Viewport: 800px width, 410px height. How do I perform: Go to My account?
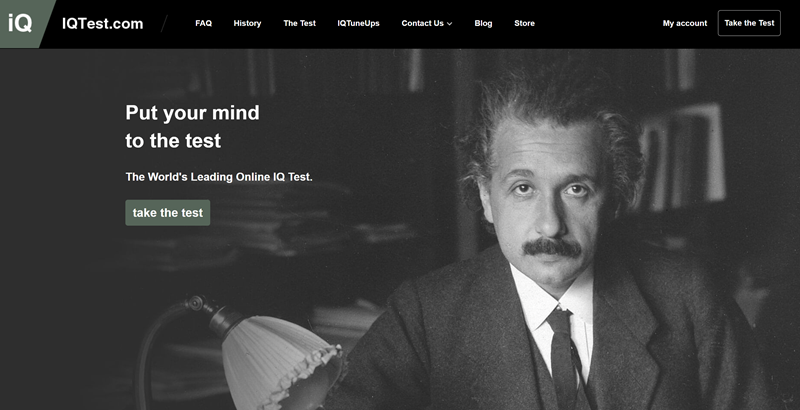click(x=684, y=23)
